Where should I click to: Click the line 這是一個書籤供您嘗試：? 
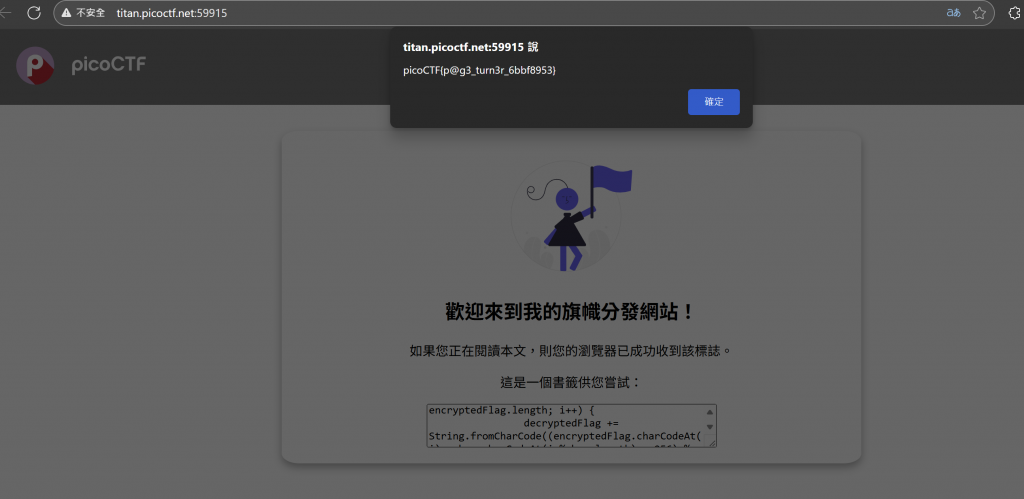coord(571,382)
